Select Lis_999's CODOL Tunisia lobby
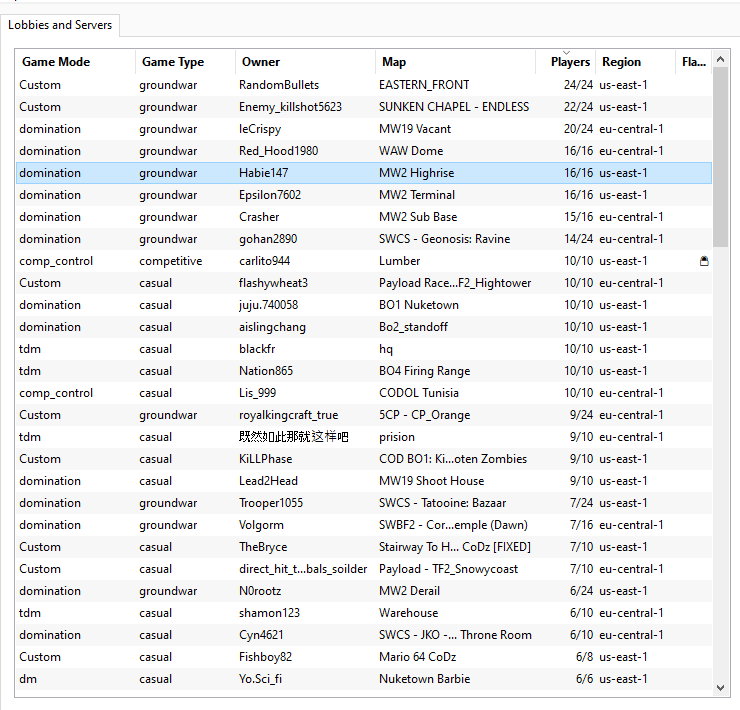 [364, 393]
